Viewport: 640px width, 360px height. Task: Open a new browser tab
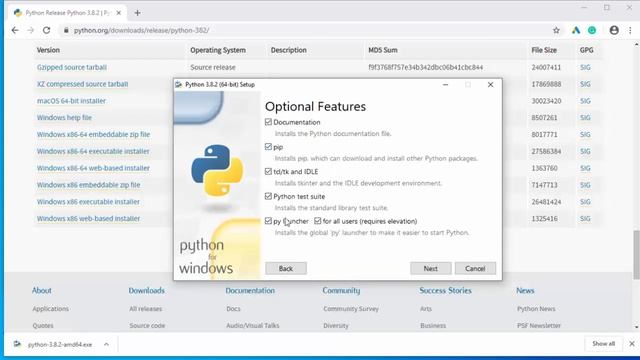(x=138, y=13)
